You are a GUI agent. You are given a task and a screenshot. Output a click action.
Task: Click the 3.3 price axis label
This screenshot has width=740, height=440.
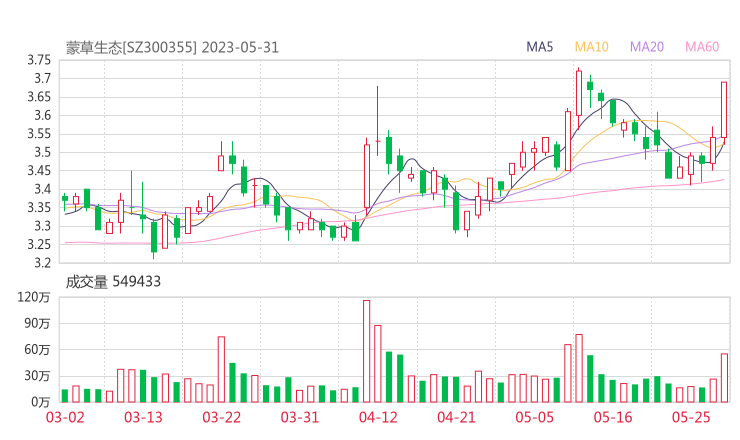point(42,226)
